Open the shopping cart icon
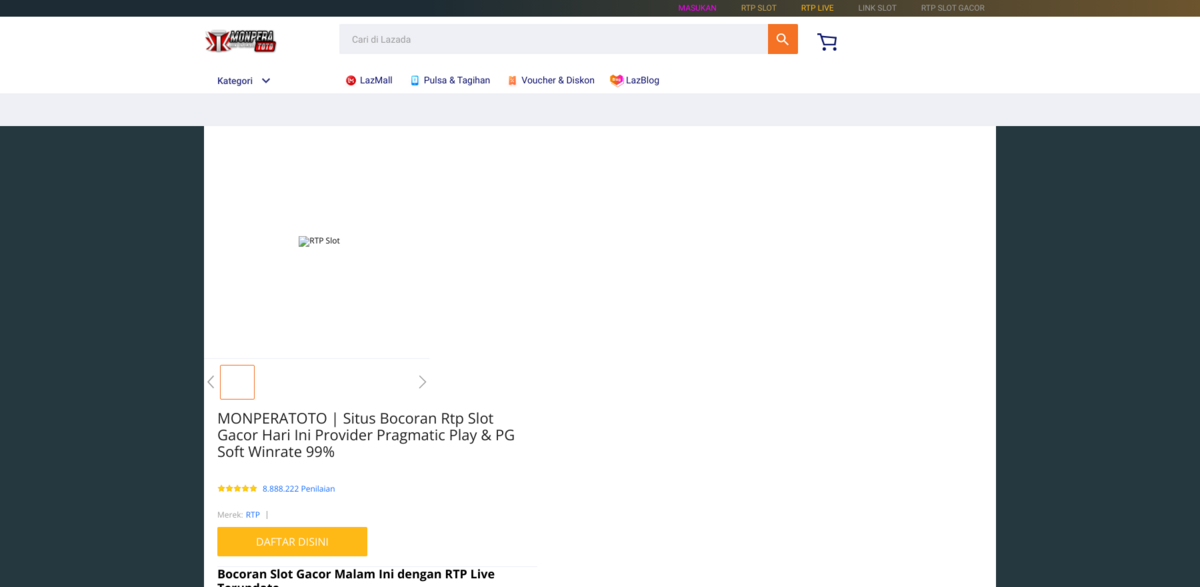The height and width of the screenshot is (587, 1200). pyautogui.click(x=827, y=41)
